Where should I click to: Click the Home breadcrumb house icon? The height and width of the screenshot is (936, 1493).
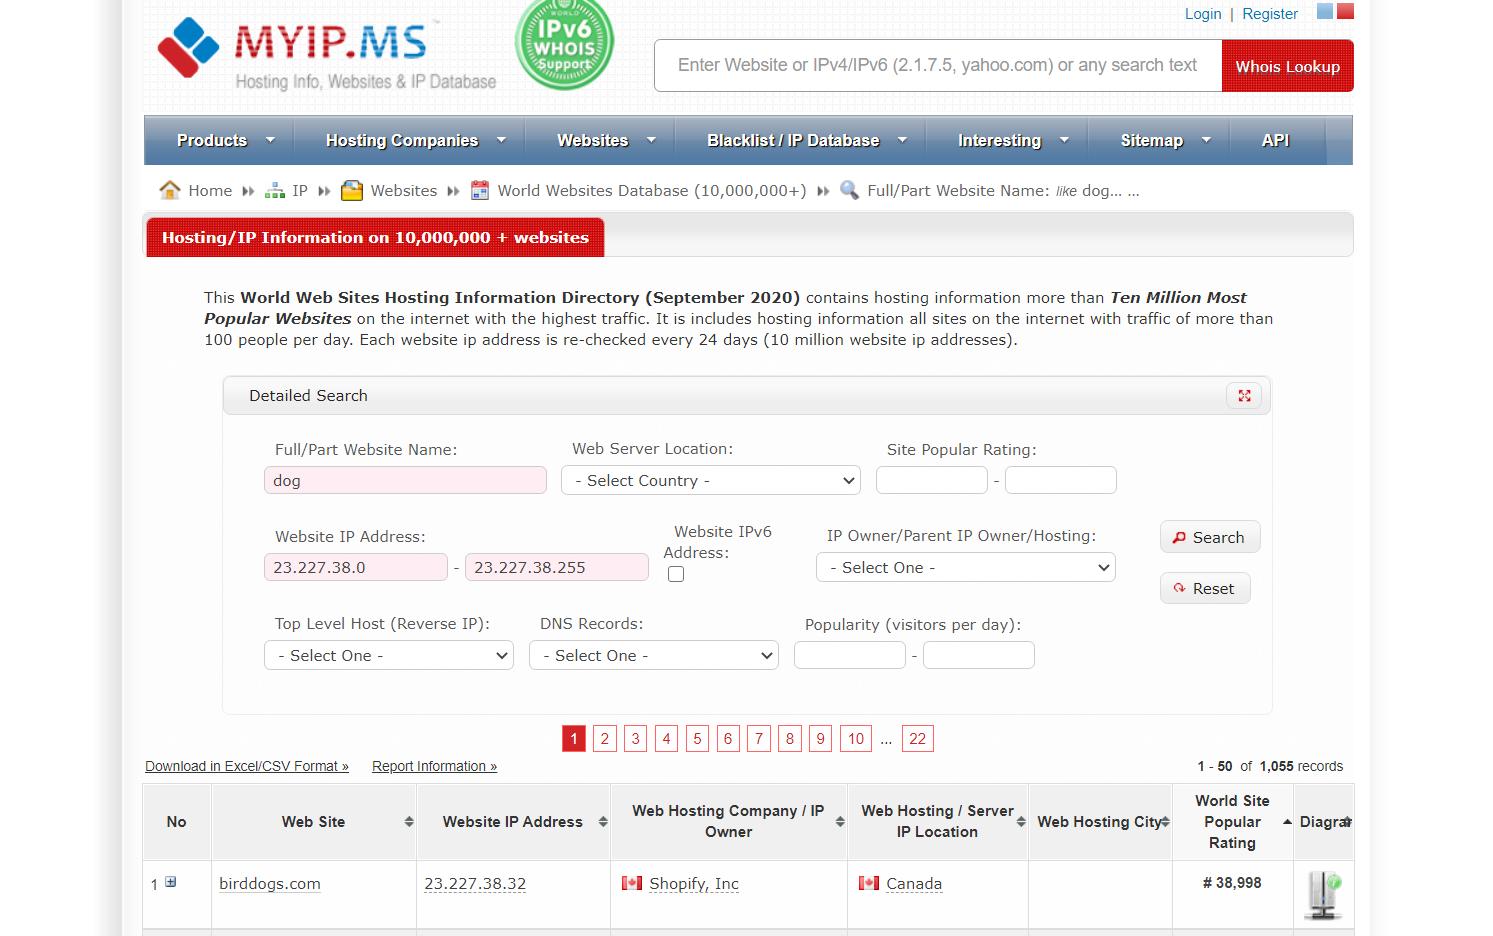(x=170, y=190)
